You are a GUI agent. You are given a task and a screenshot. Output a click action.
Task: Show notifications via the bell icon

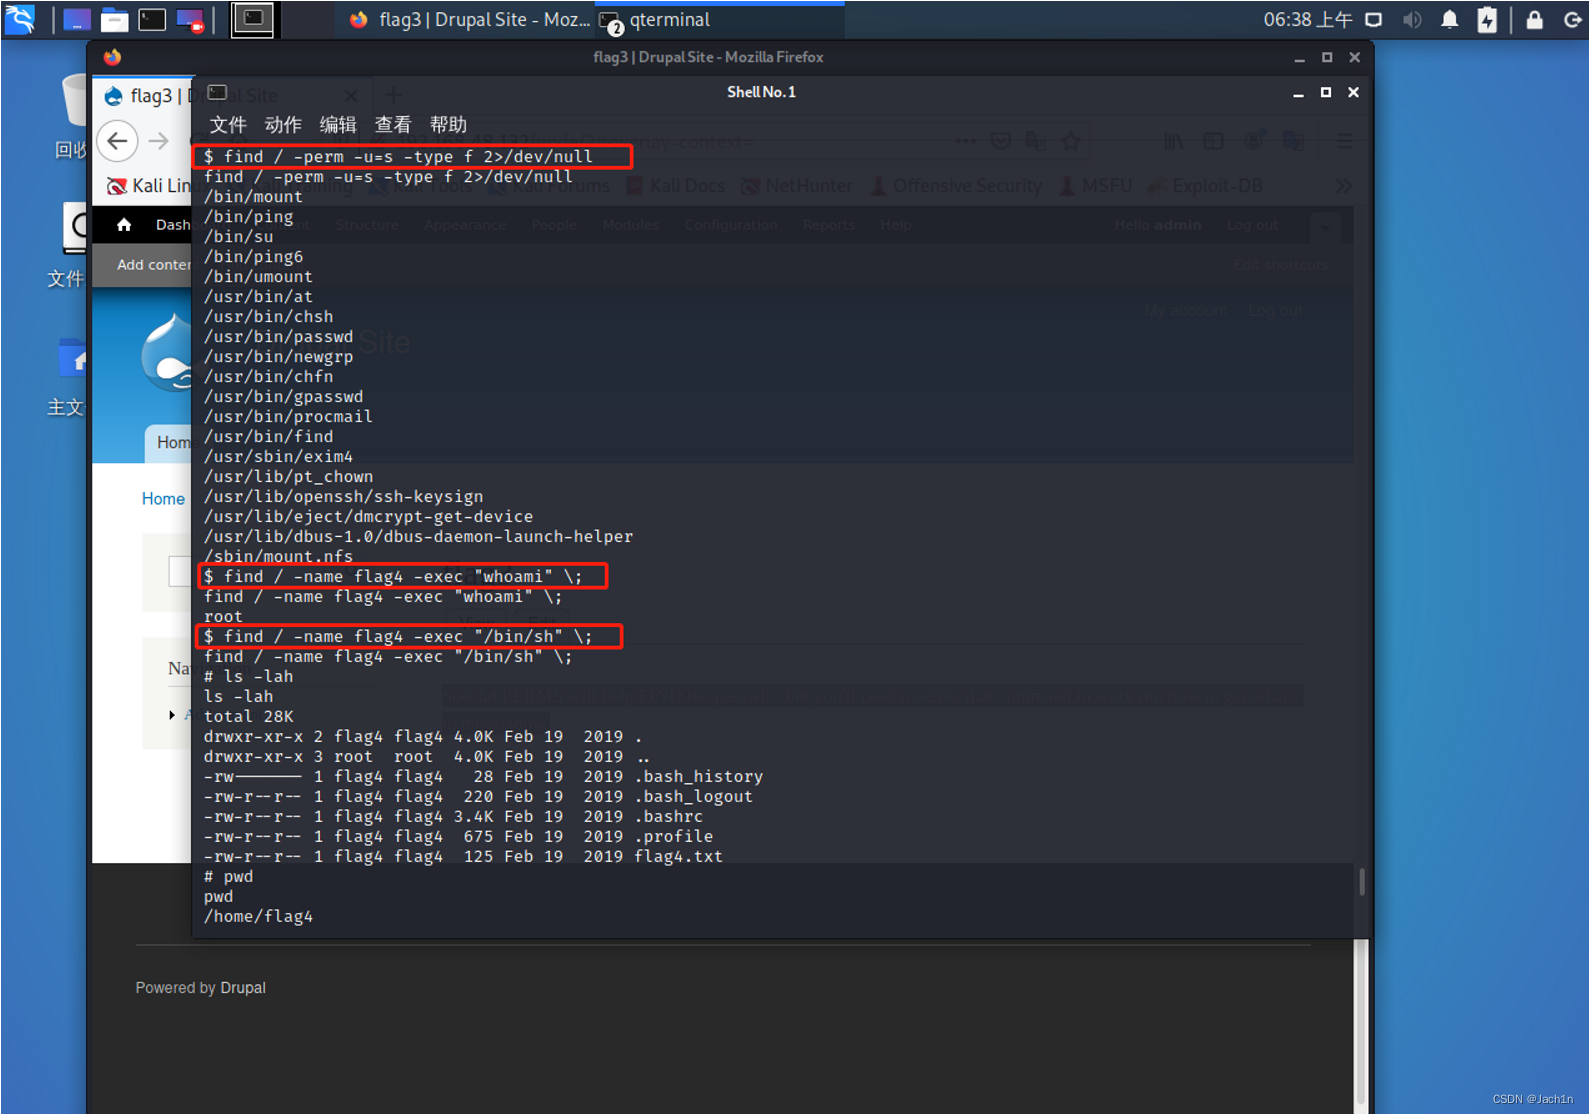click(x=1449, y=20)
